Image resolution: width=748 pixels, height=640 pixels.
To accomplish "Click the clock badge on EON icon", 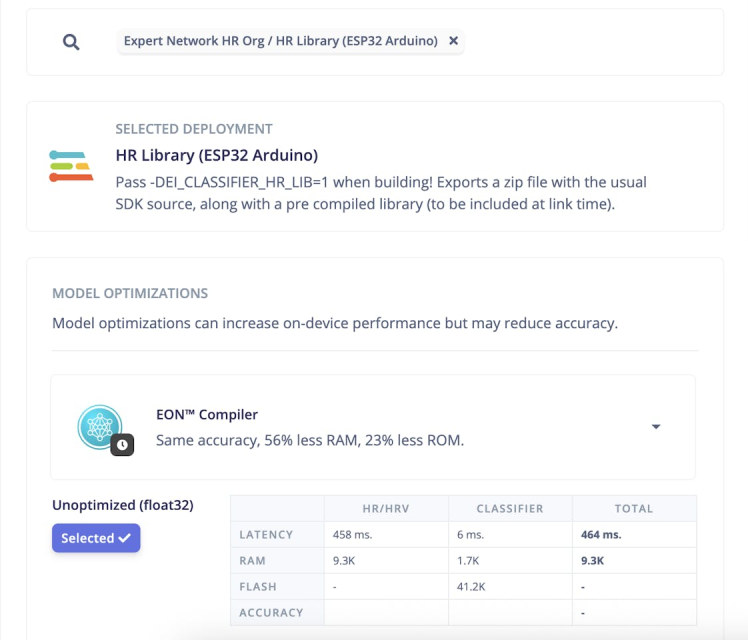I will (122, 443).
